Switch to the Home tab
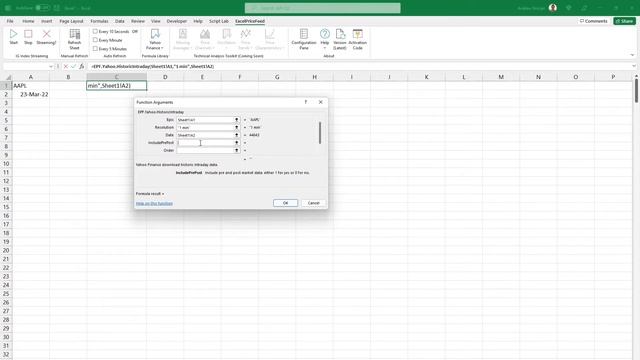 (28, 21)
